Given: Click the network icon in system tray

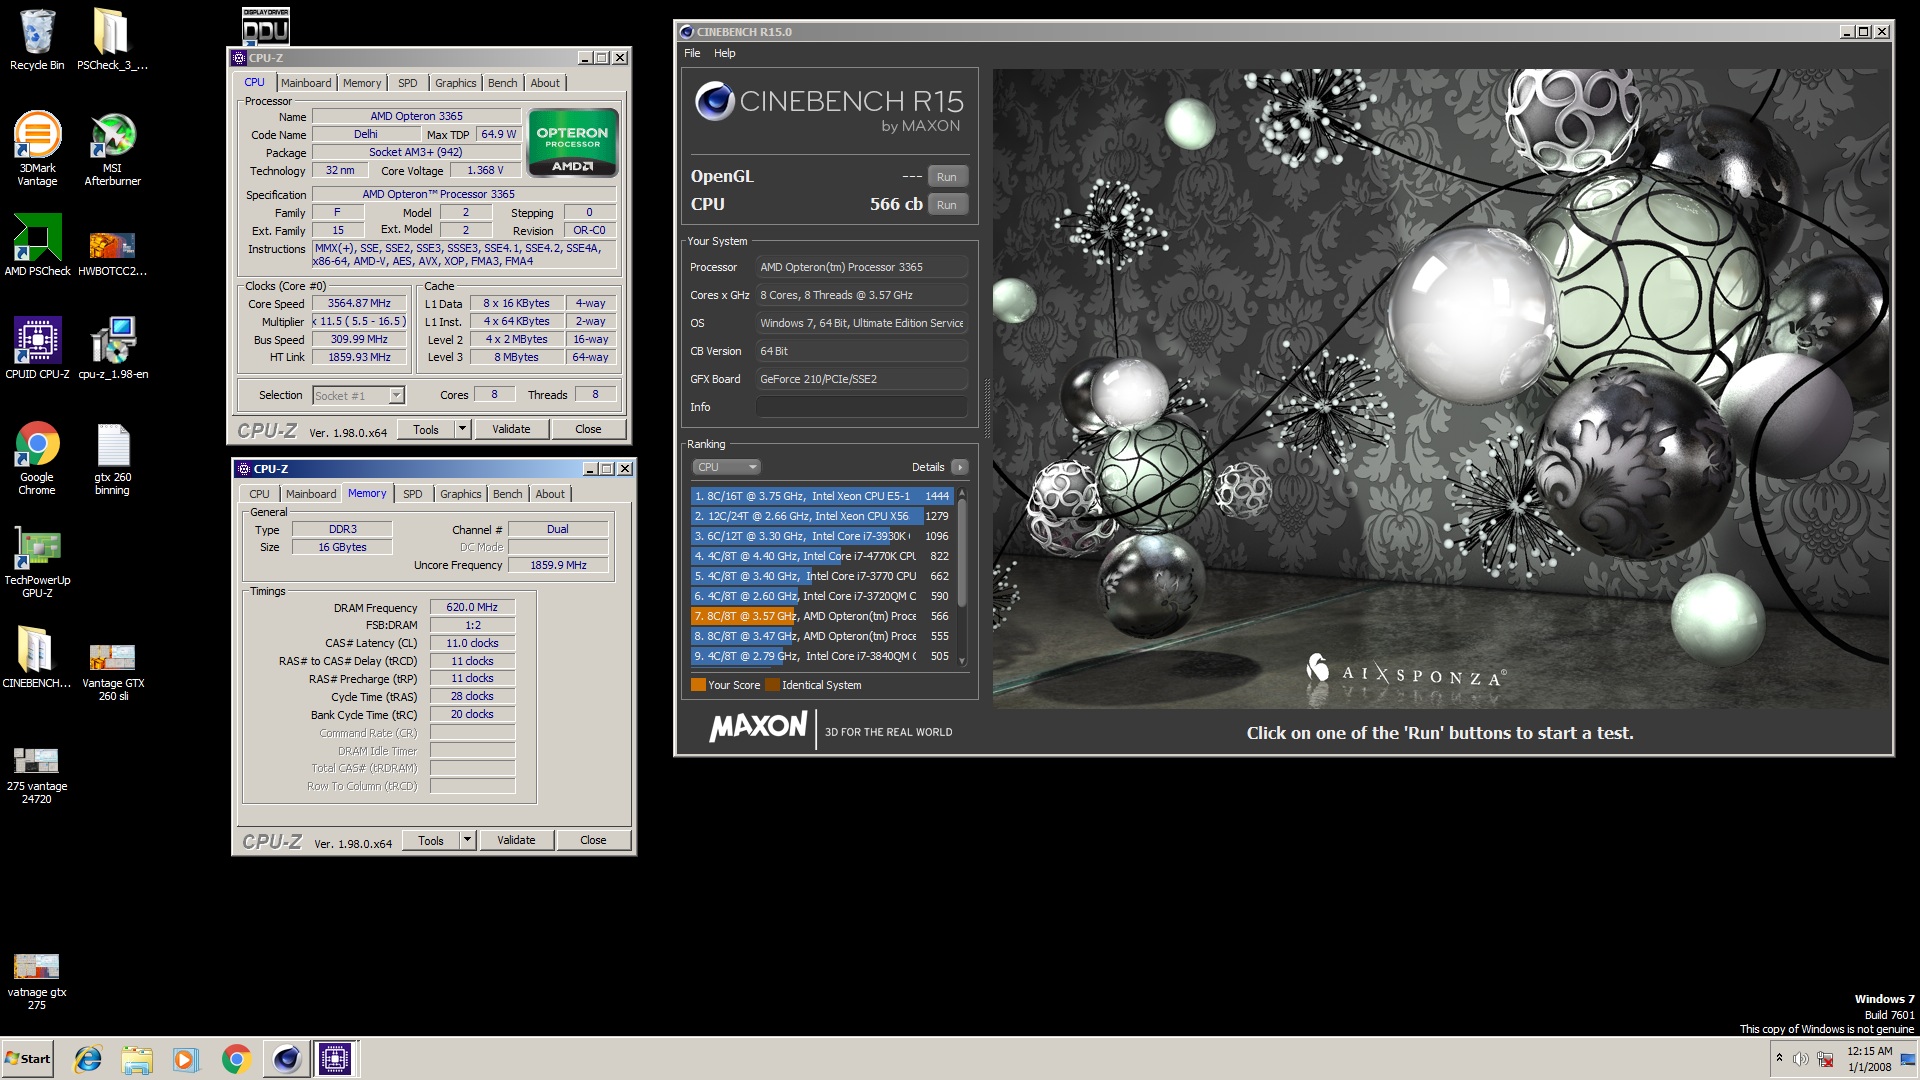Looking at the screenshot, I should point(1825,1059).
